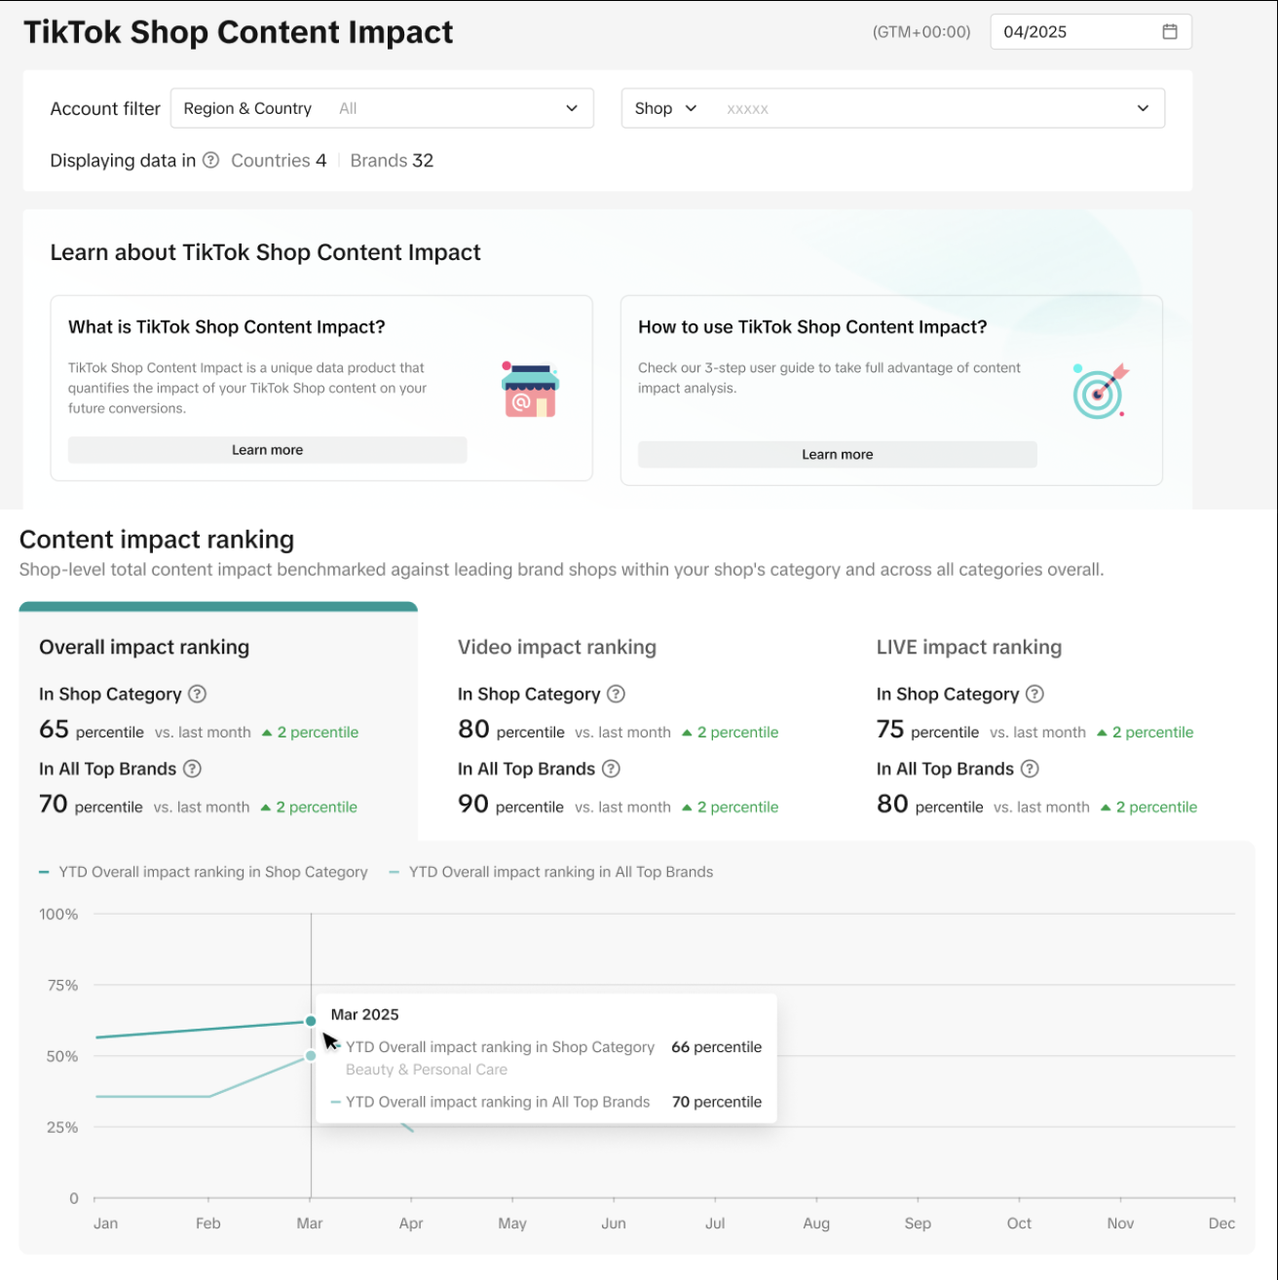This screenshot has width=1278, height=1280.
Task: Open the Shop type selector dropdown
Action: pos(665,108)
